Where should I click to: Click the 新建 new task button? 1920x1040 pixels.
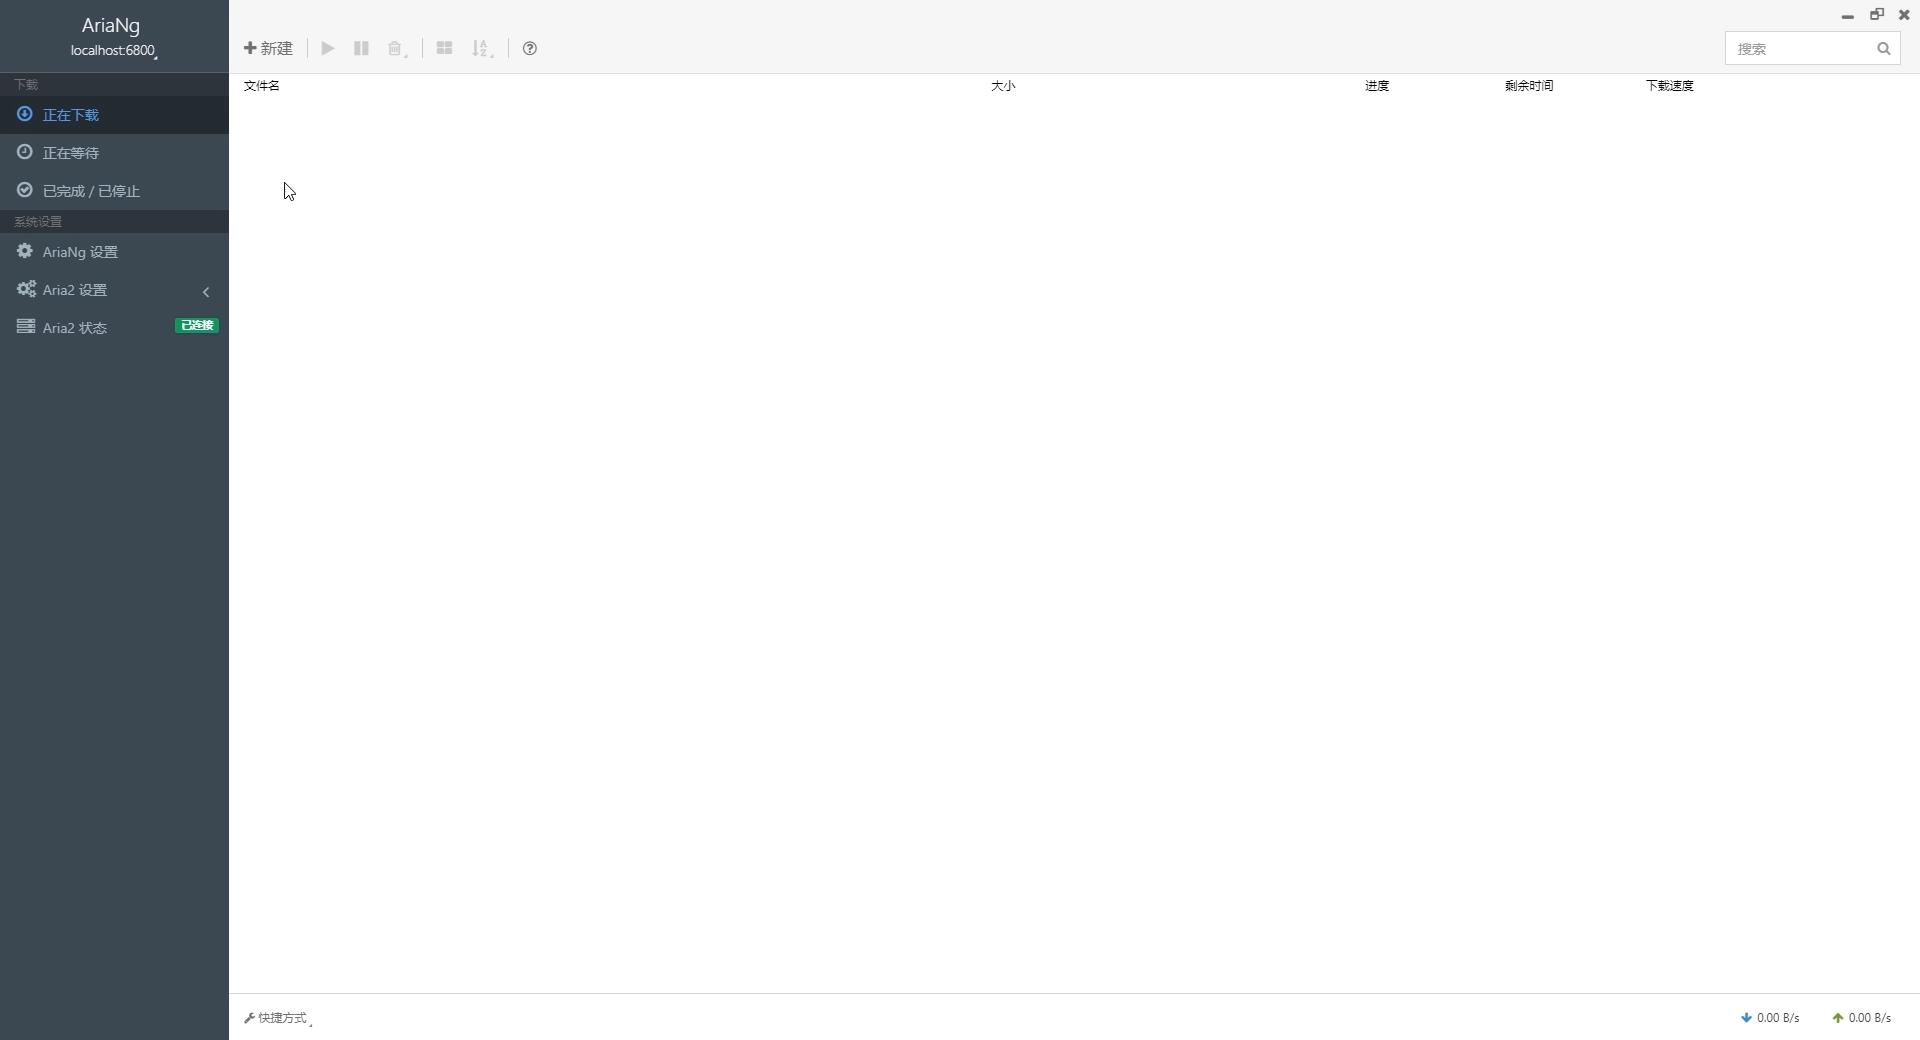point(268,48)
